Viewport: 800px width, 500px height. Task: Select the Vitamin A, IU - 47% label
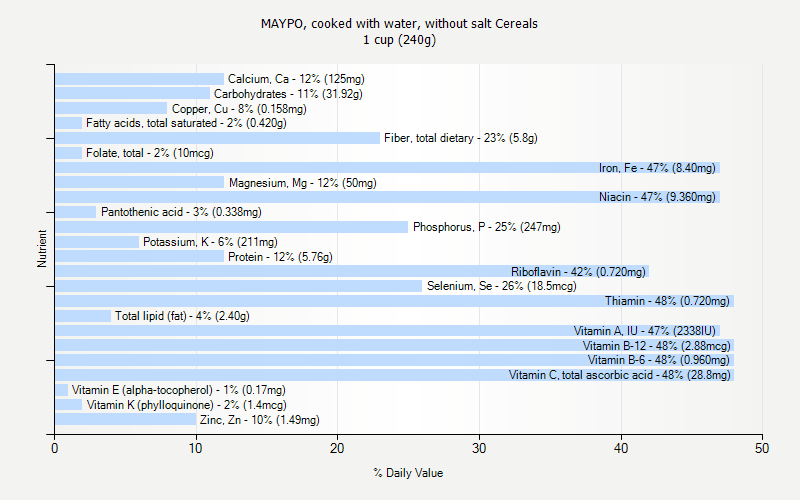click(x=645, y=331)
